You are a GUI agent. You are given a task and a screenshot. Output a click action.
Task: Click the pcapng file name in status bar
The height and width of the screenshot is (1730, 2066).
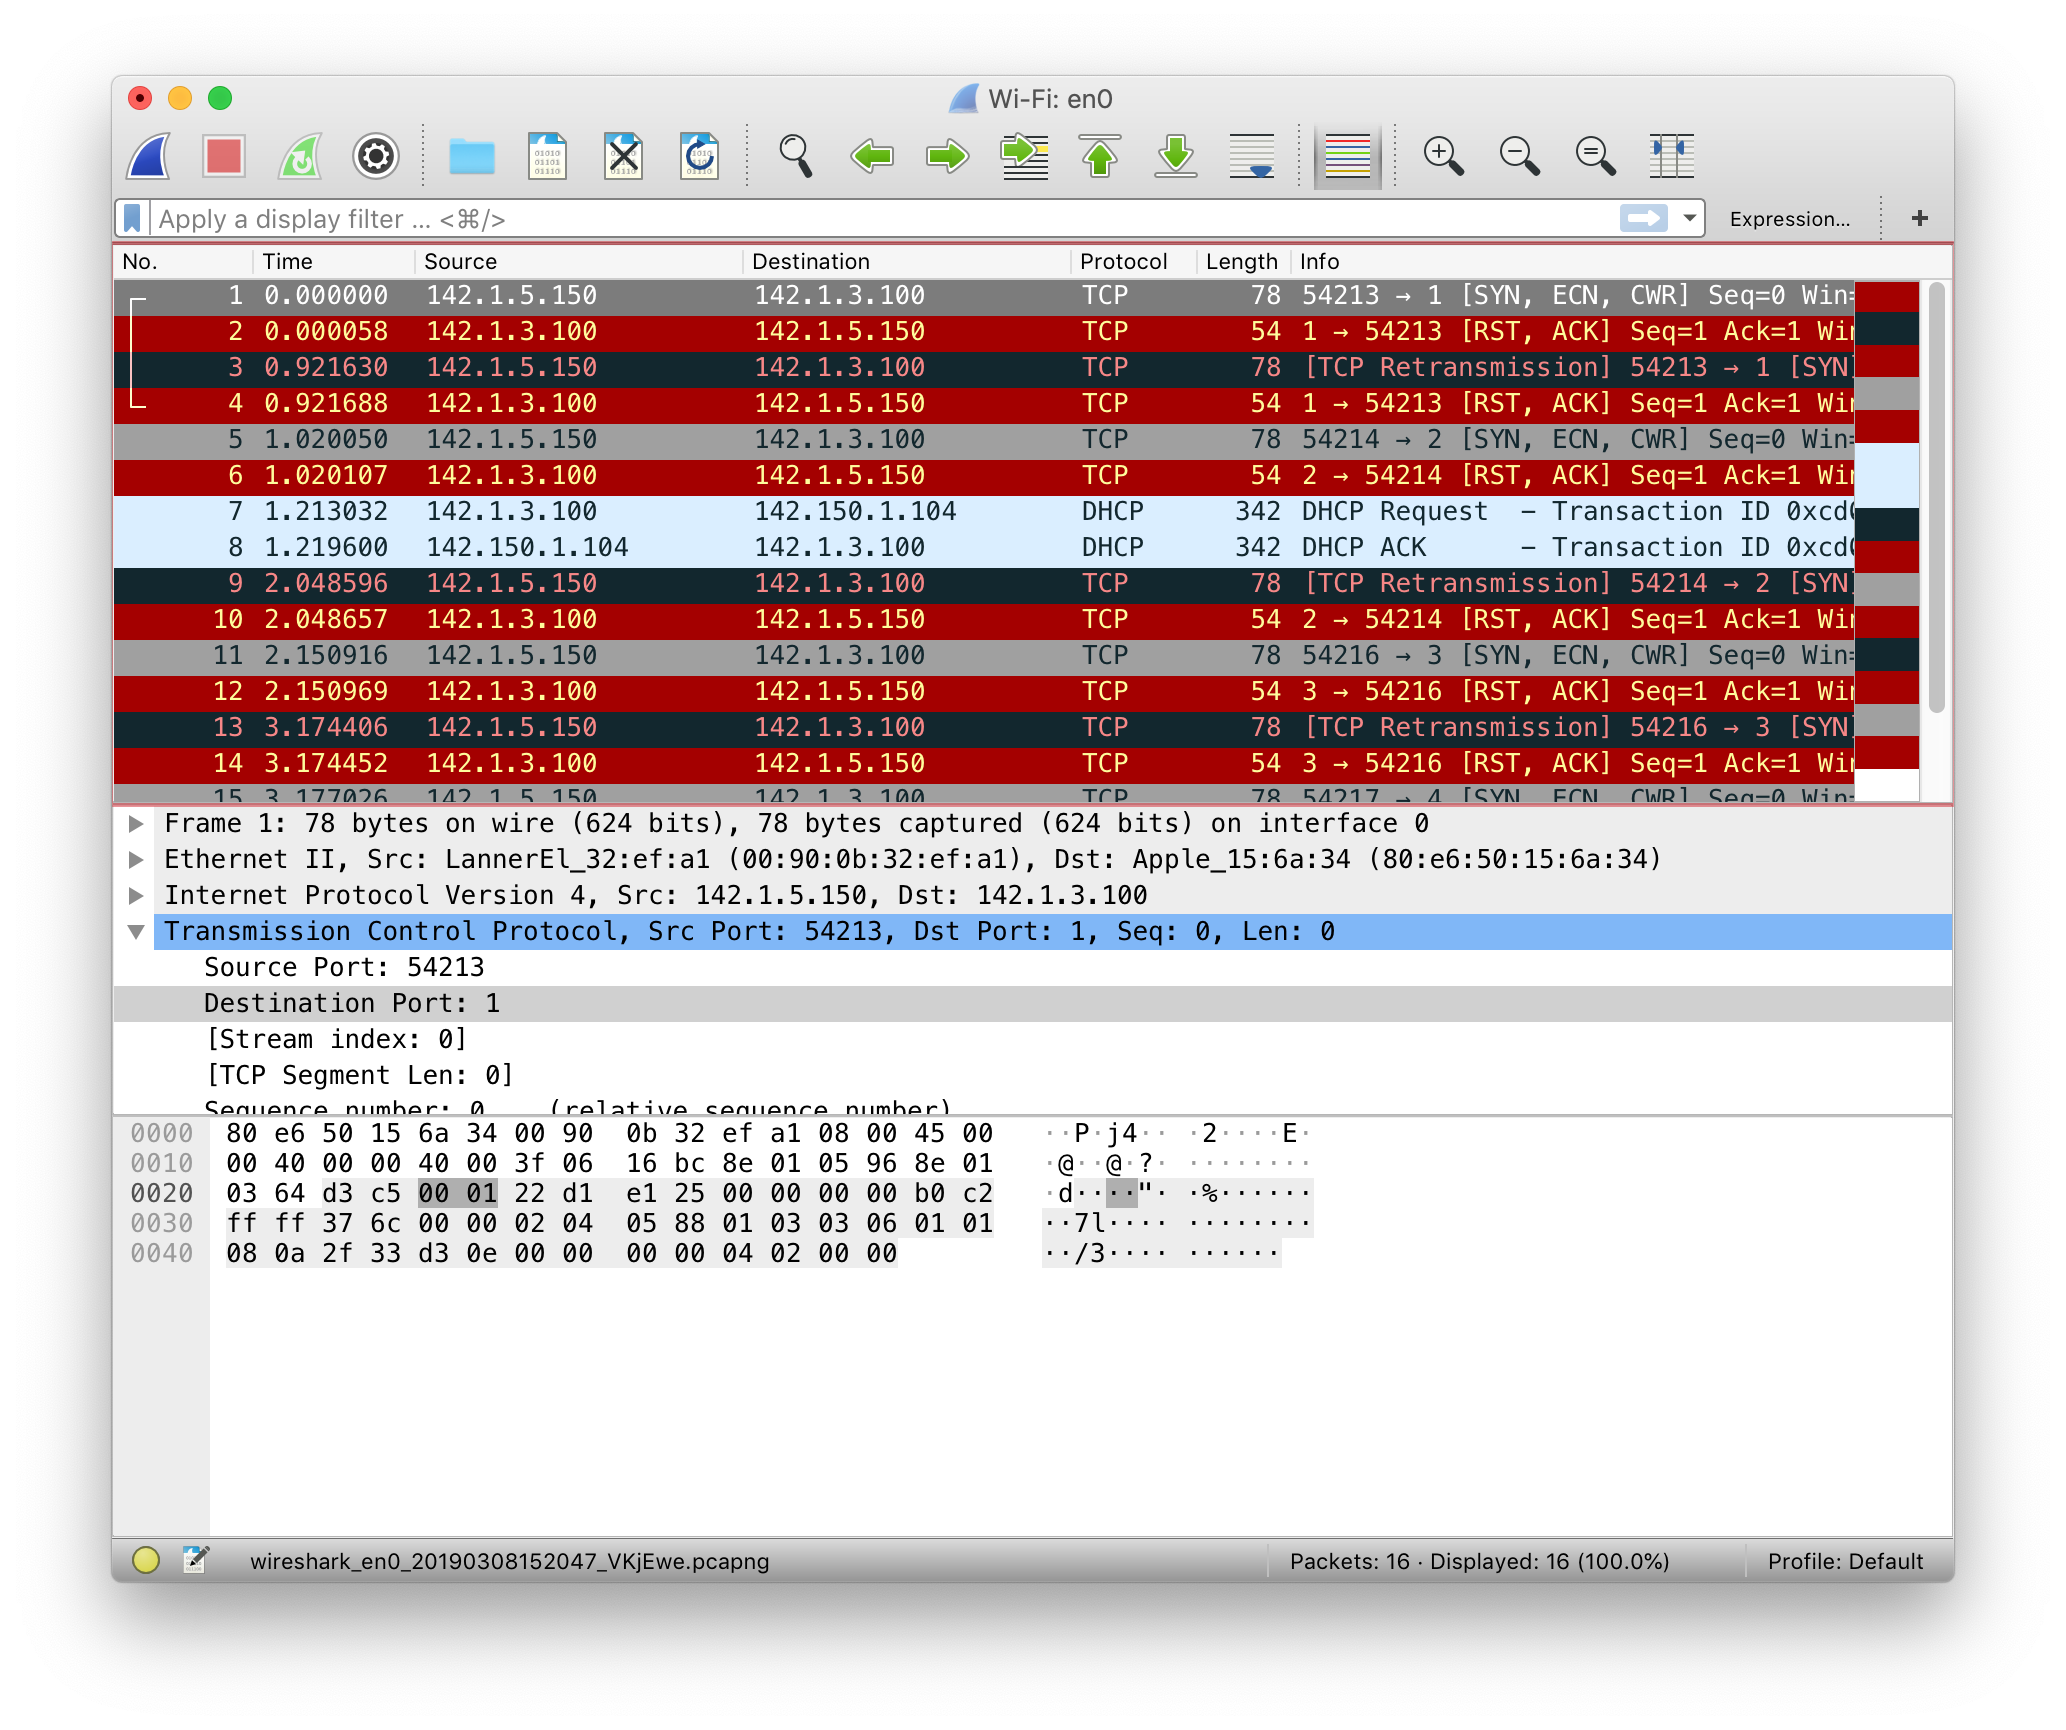509,1562
